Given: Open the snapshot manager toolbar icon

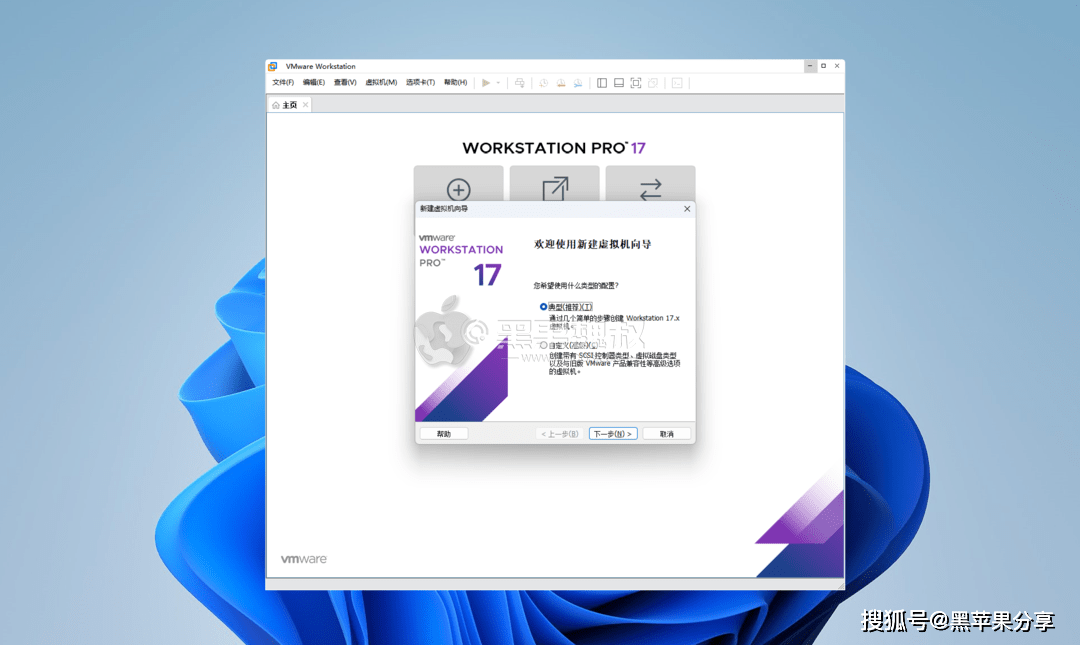Looking at the screenshot, I should tap(578, 83).
